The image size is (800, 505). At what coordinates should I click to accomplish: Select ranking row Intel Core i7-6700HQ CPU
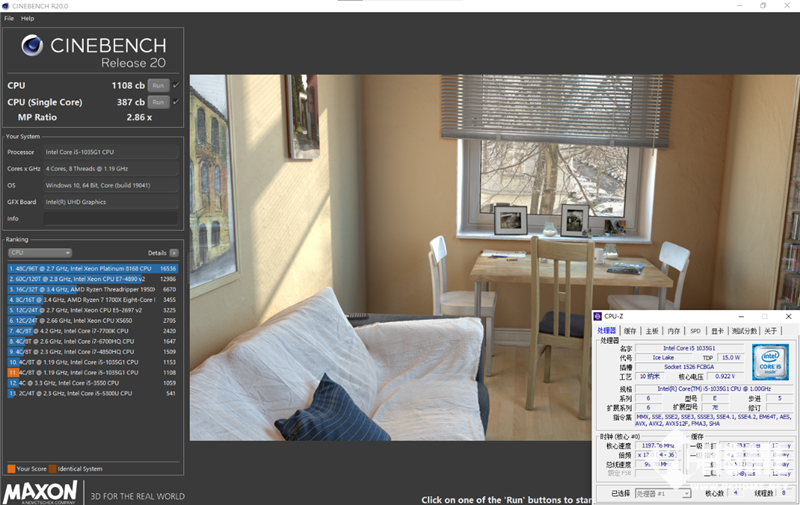92,341
